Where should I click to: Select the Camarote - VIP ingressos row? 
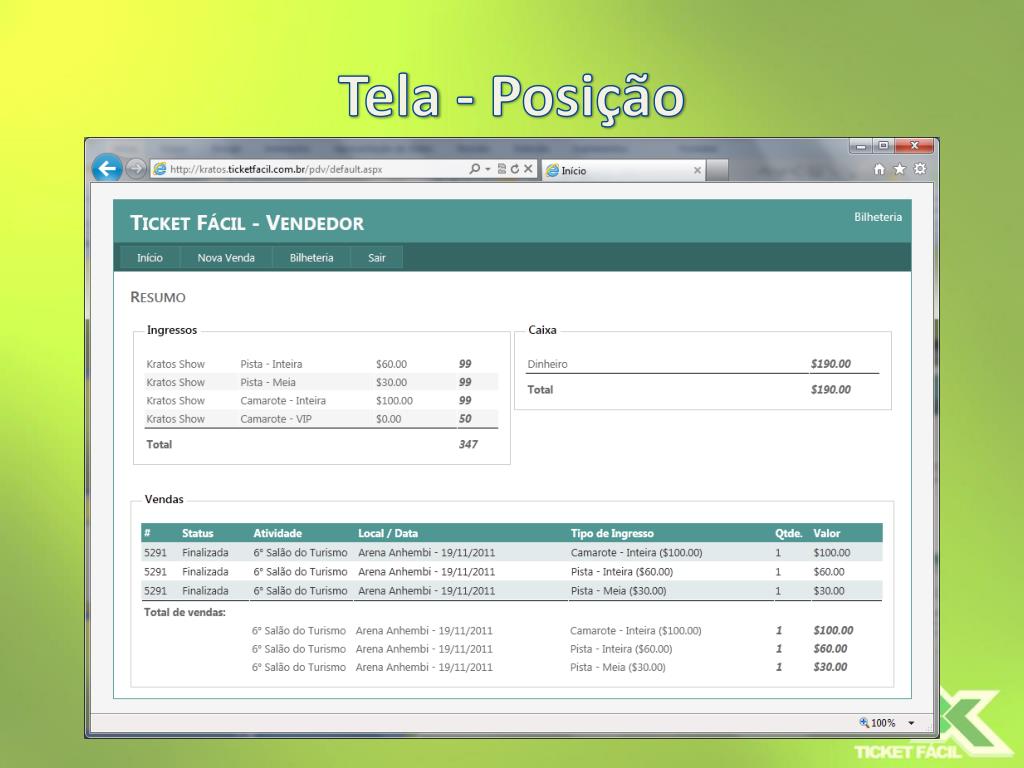pos(321,419)
